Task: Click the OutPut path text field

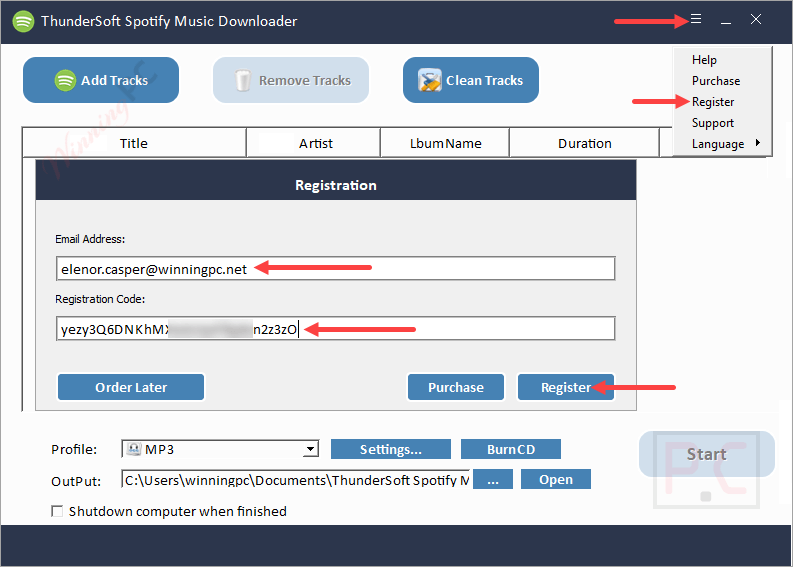Action: 295,479
